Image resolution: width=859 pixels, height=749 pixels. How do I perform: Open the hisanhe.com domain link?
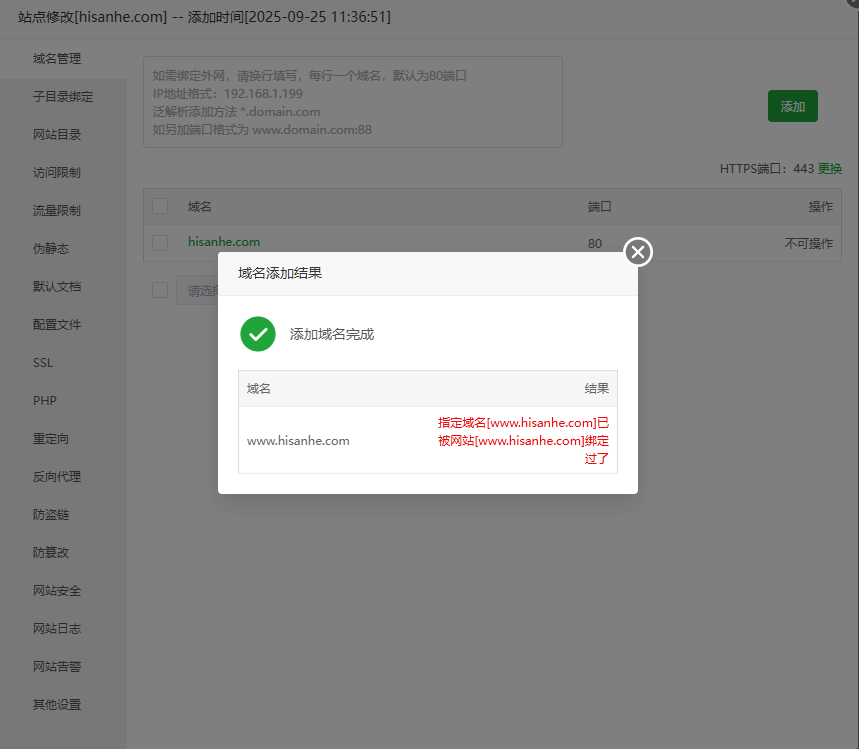[x=224, y=241]
